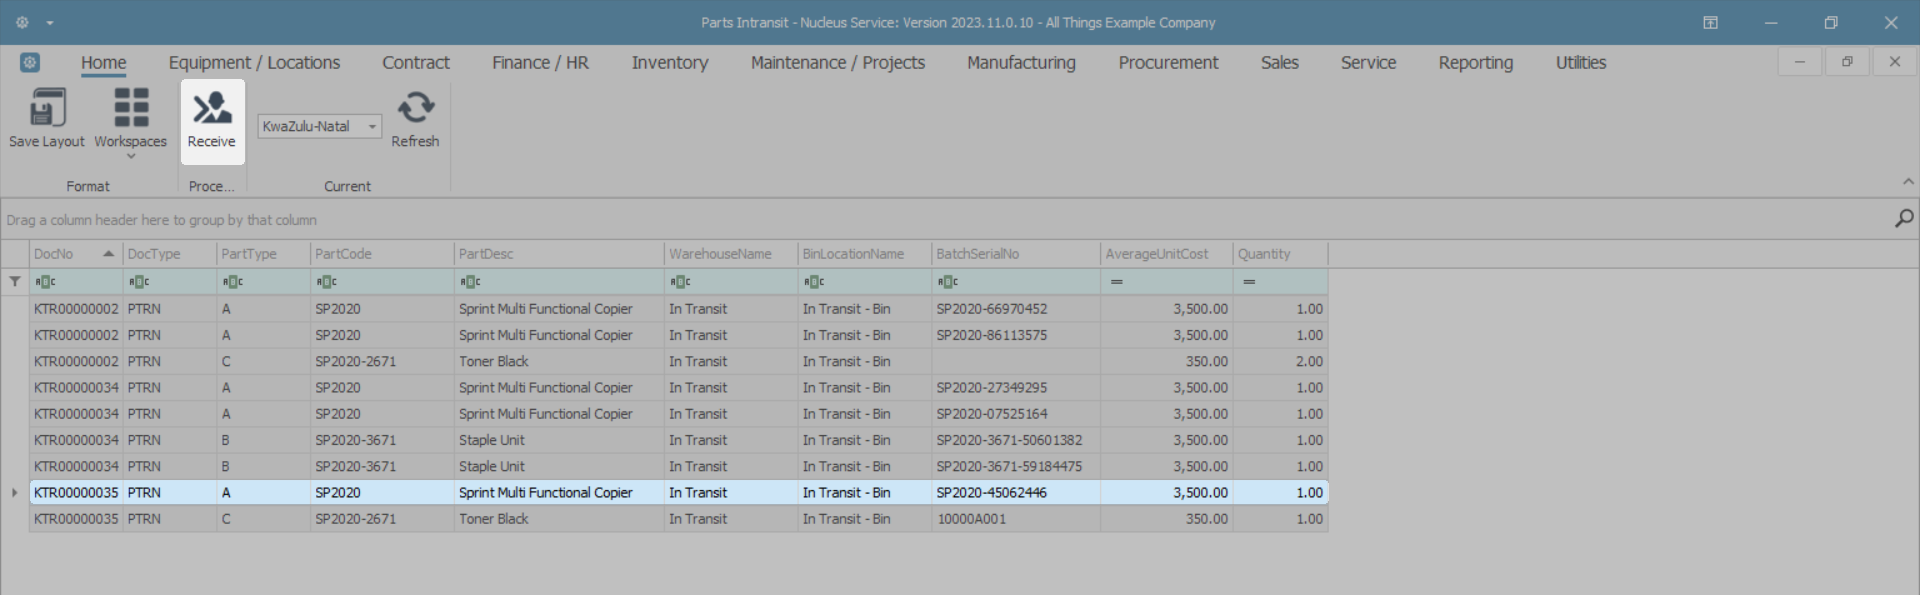
Task: Open the Equipment / Locations tab
Action: [254, 63]
